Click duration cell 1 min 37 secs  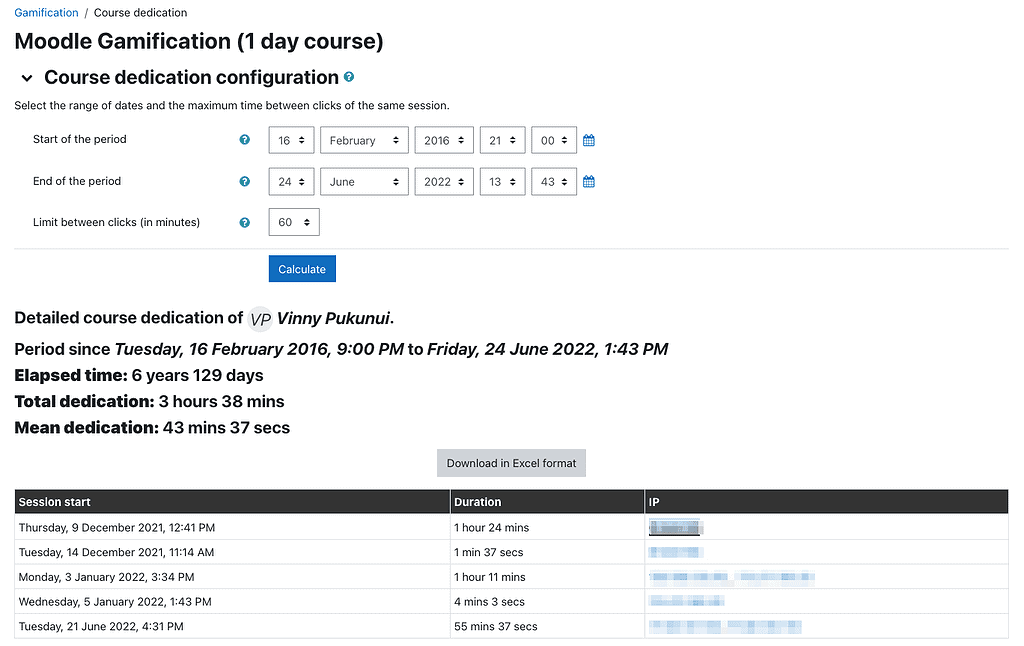pyautogui.click(x=547, y=552)
